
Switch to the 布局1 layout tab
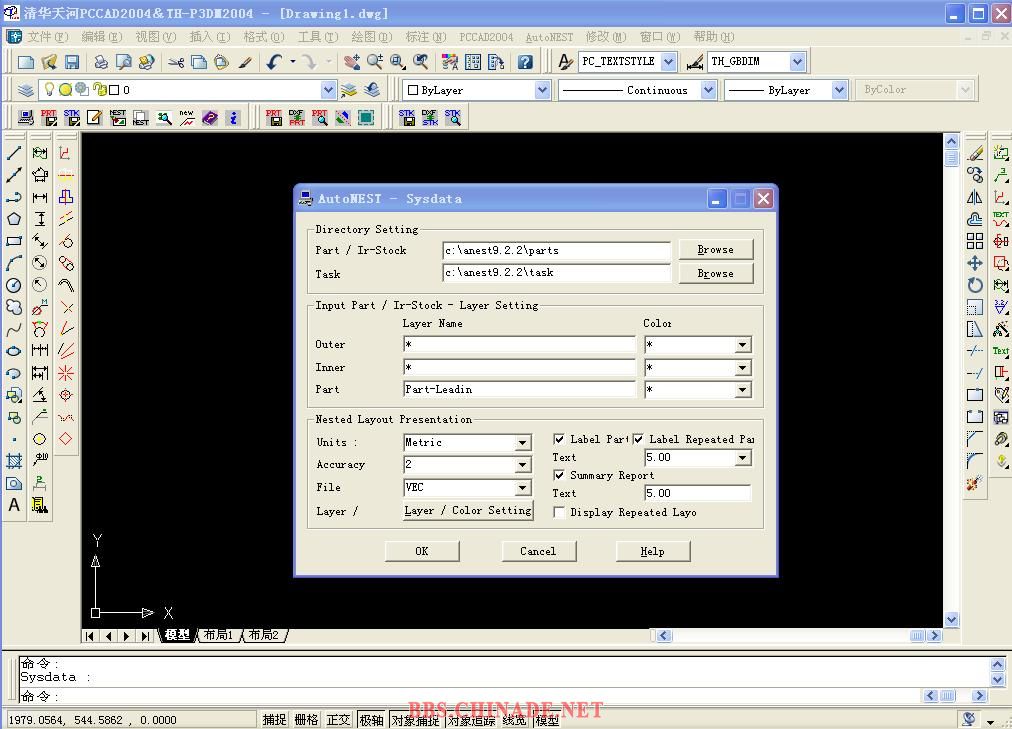tap(218, 635)
